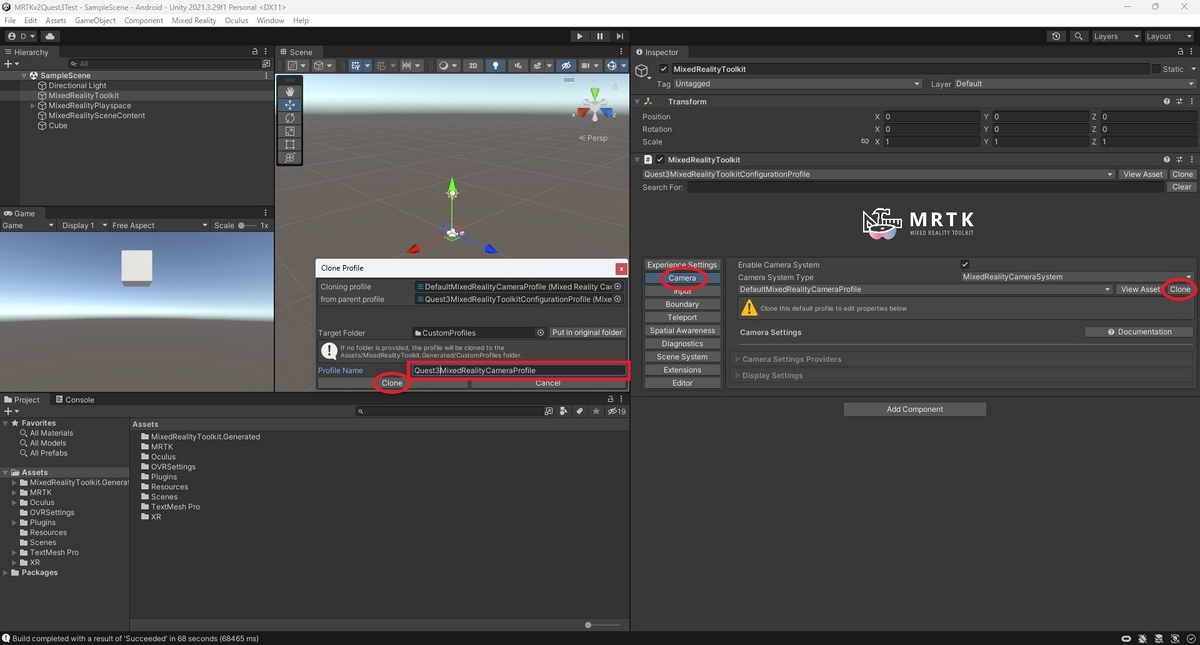The image size is (1200, 645).
Task: Open the Tag dropdown showing Untagged
Action: [797, 84]
